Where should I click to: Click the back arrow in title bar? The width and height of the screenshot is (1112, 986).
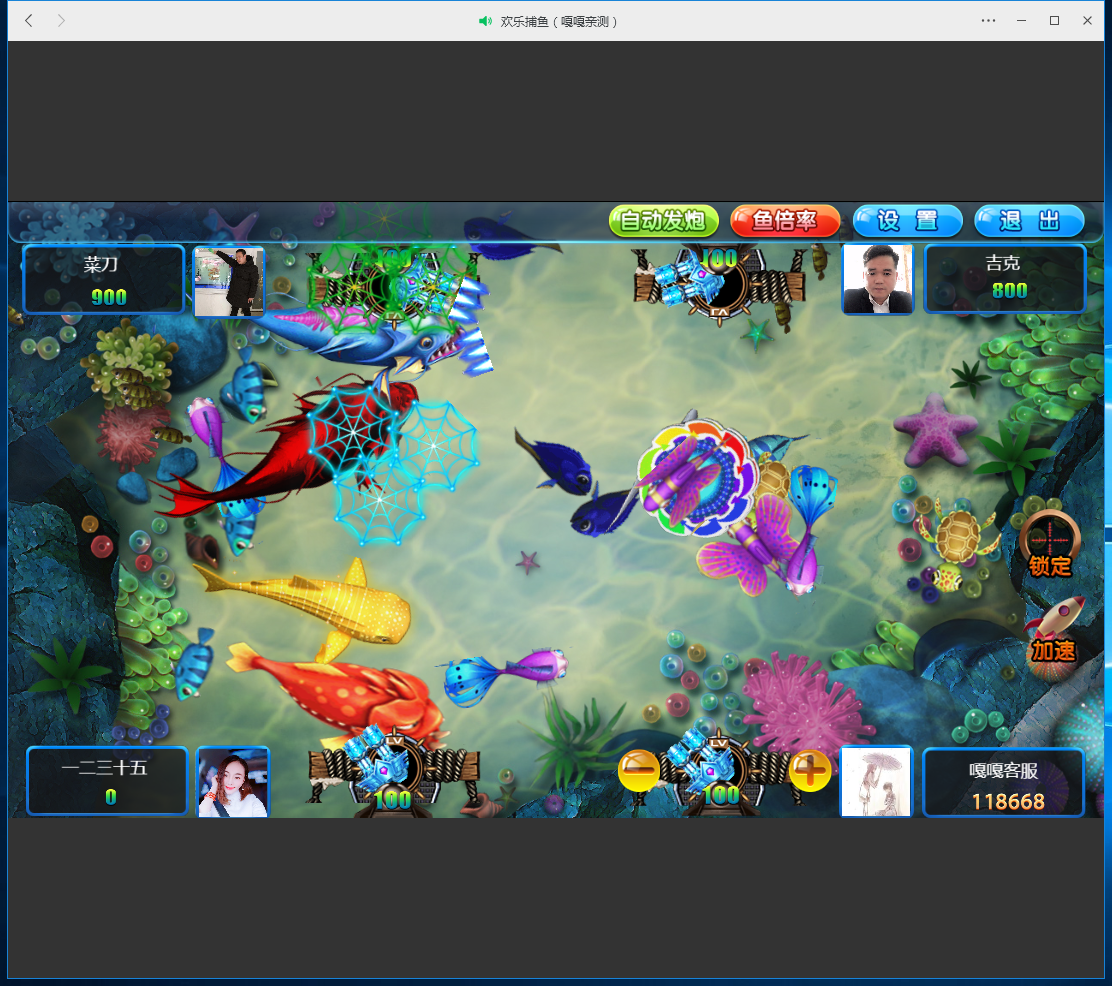pyautogui.click(x=29, y=20)
